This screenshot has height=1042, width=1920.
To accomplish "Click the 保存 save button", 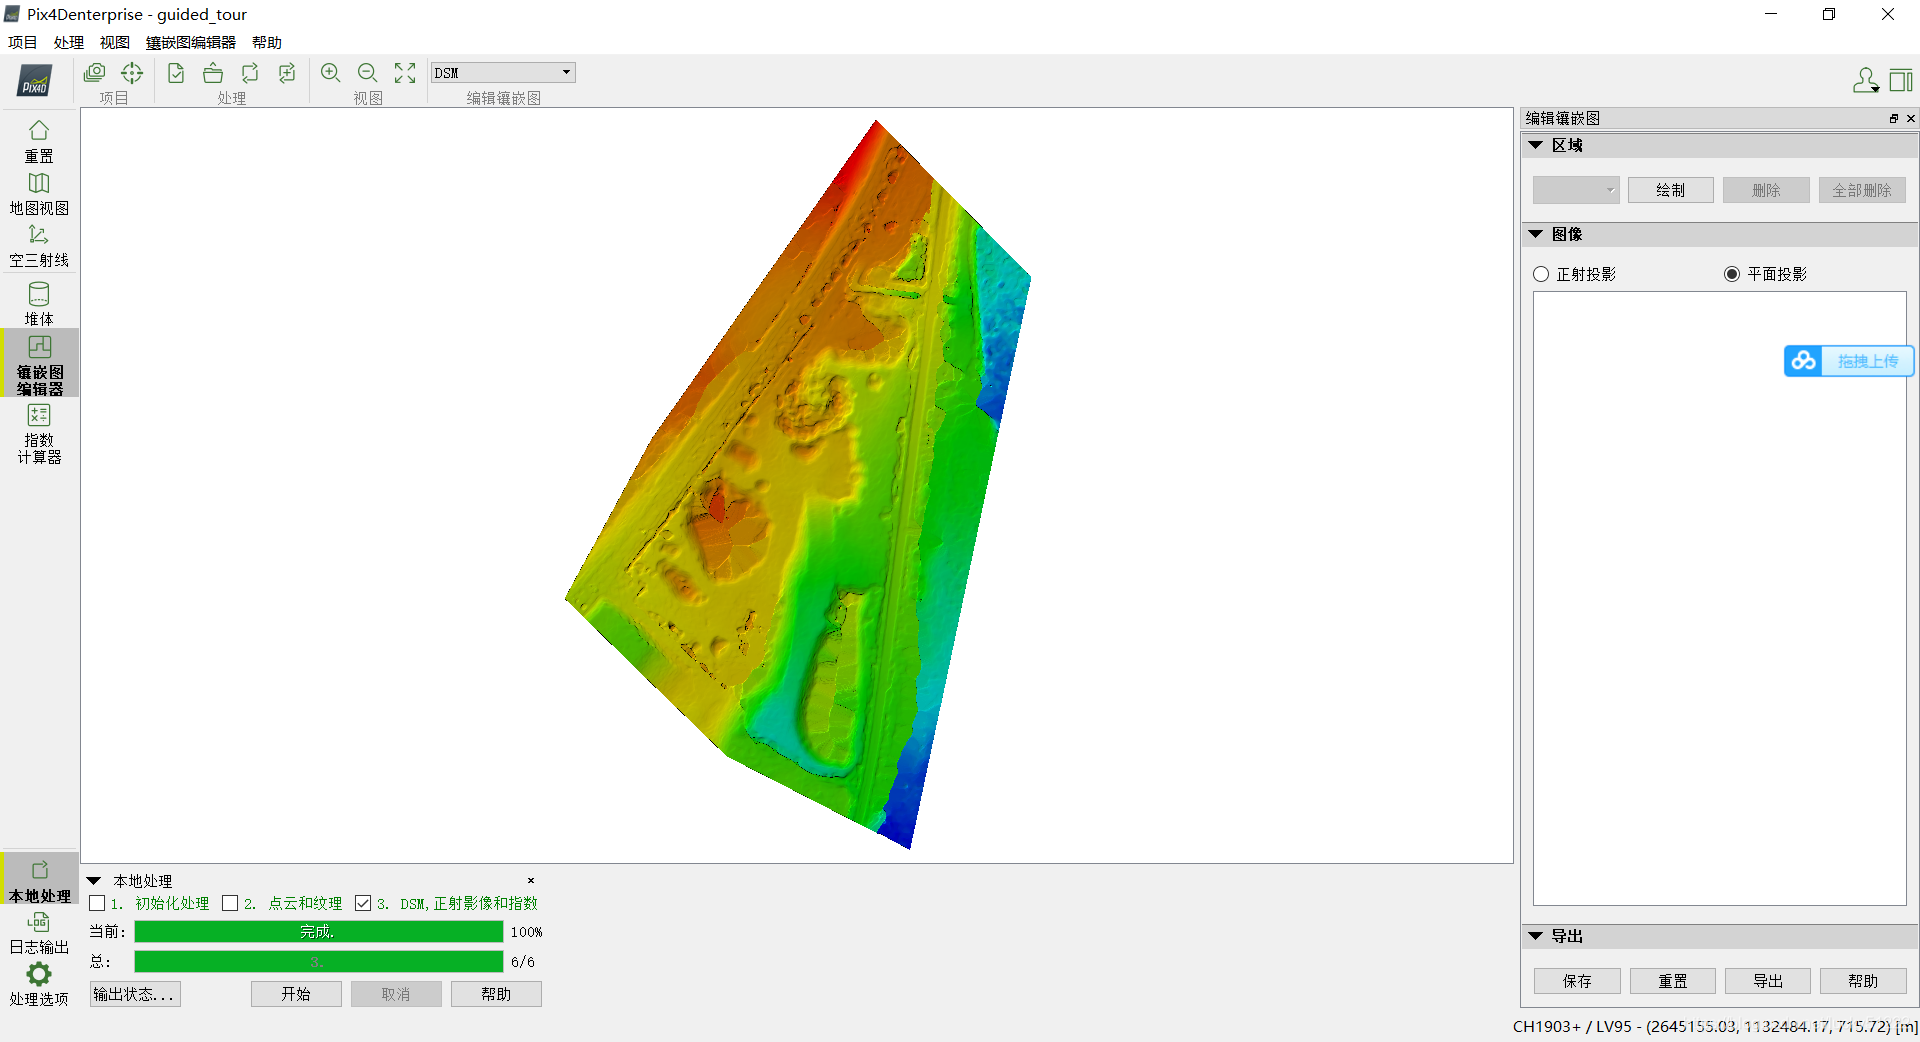I will coord(1577,981).
